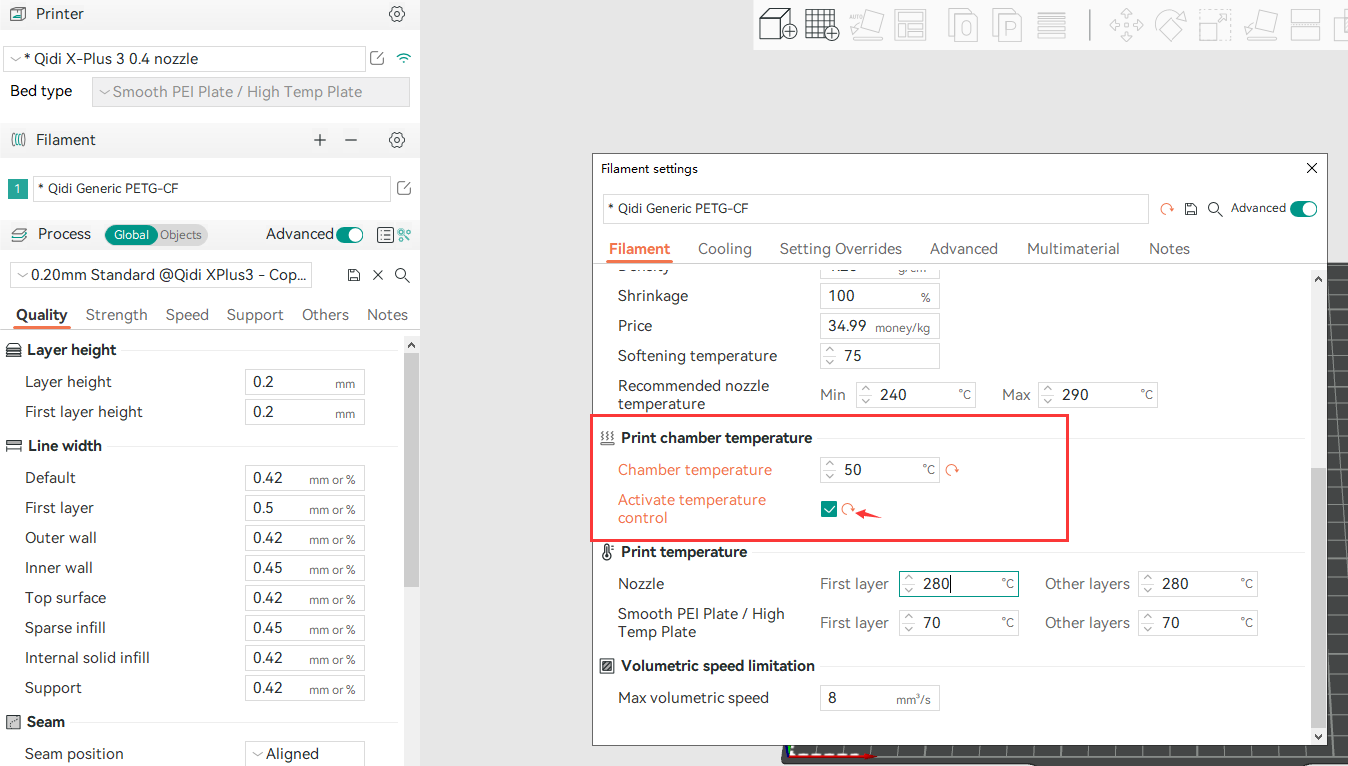Click the Add cube primitive toolbar icon
Image resolution: width=1348 pixels, height=766 pixels.
click(777, 25)
